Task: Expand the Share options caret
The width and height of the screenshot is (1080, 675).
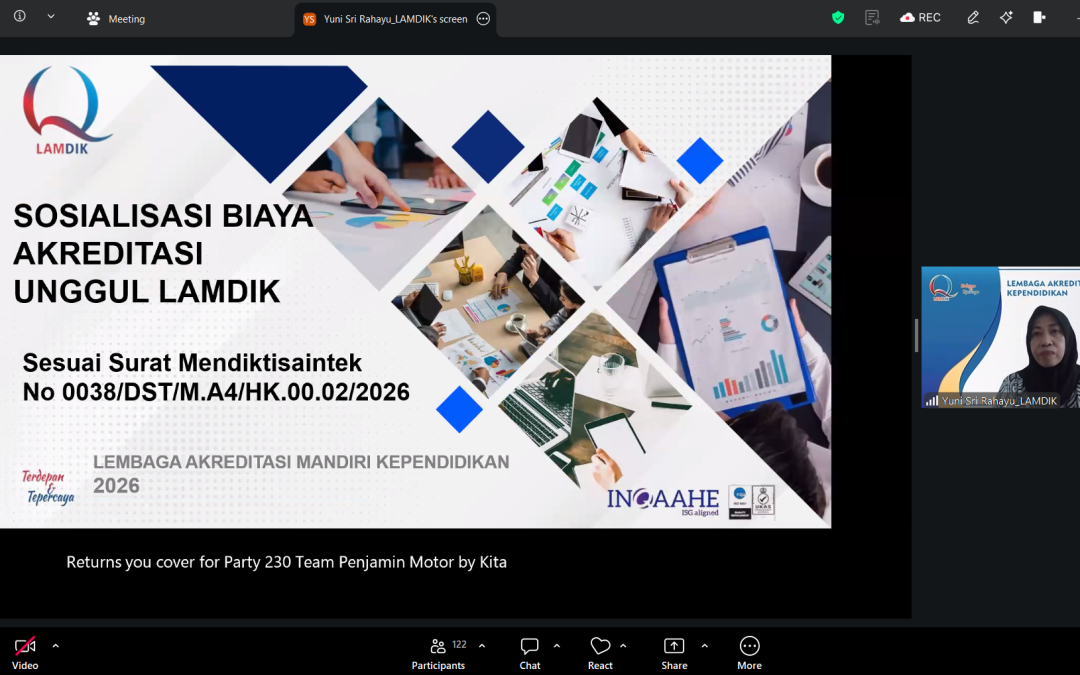Action: pyautogui.click(x=704, y=646)
